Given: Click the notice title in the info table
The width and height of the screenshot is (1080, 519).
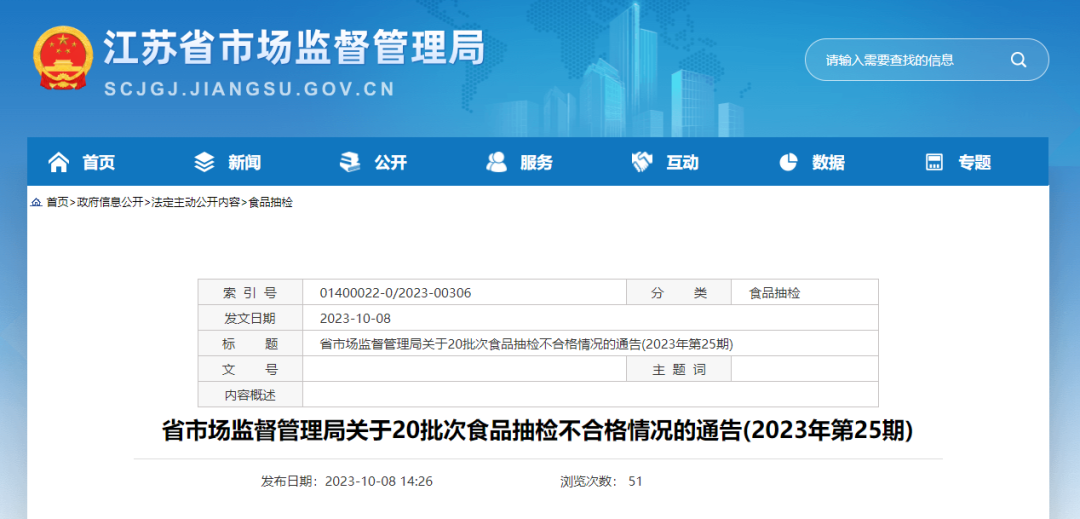Looking at the screenshot, I should pyautogui.click(x=526, y=344).
